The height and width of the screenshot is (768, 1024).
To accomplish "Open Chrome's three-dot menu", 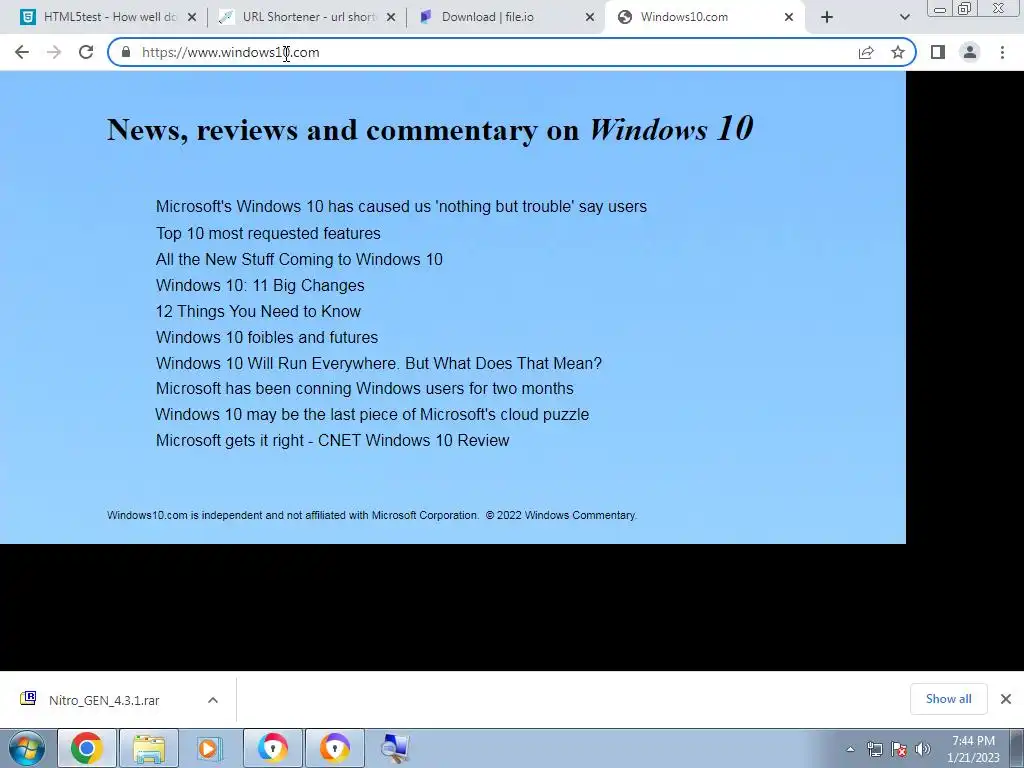I will tap(1002, 52).
